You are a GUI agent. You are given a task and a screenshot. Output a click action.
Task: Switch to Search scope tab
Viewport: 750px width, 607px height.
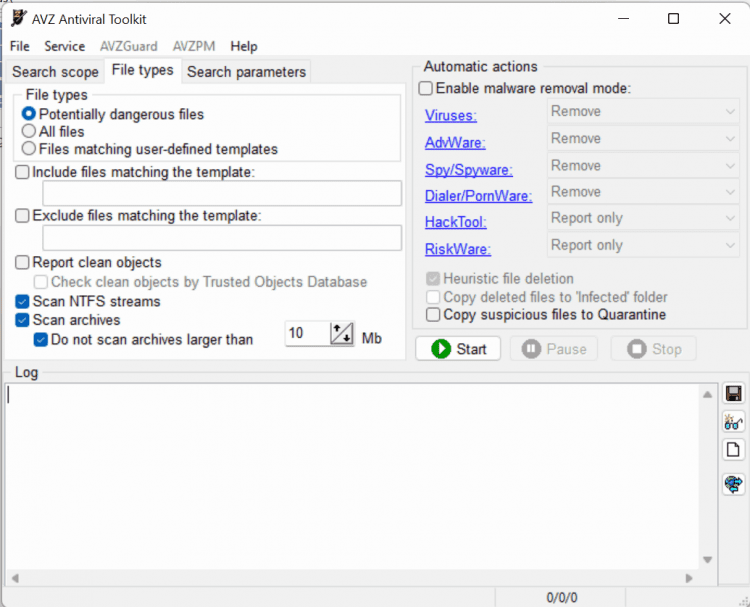(55, 72)
